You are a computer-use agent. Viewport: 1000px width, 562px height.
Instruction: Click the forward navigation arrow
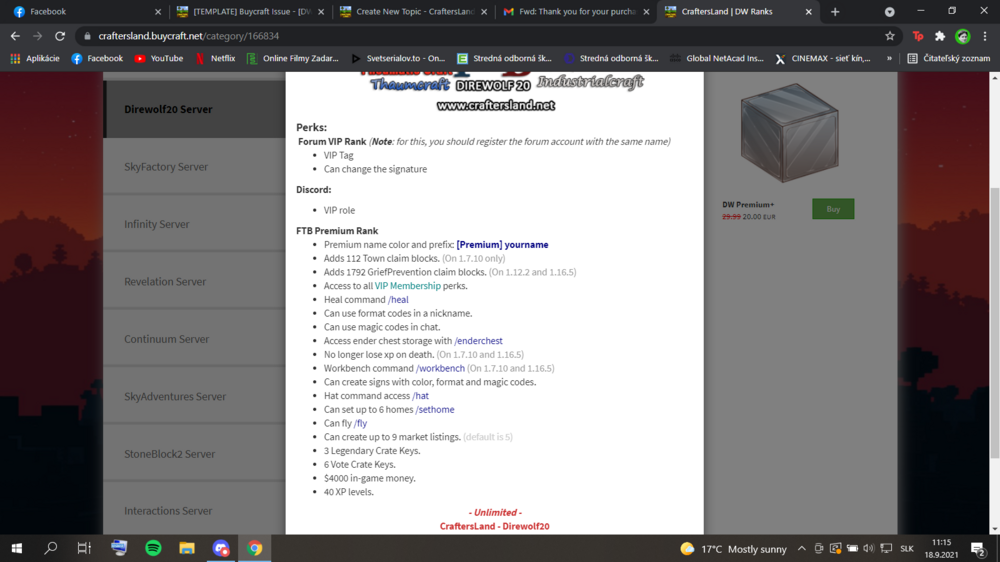[38, 36]
